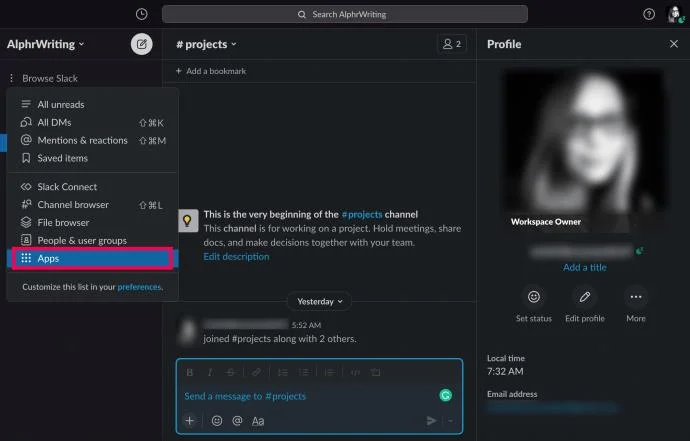Open the More profile options
Image resolution: width=690 pixels, height=441 pixels.
pyautogui.click(x=636, y=297)
